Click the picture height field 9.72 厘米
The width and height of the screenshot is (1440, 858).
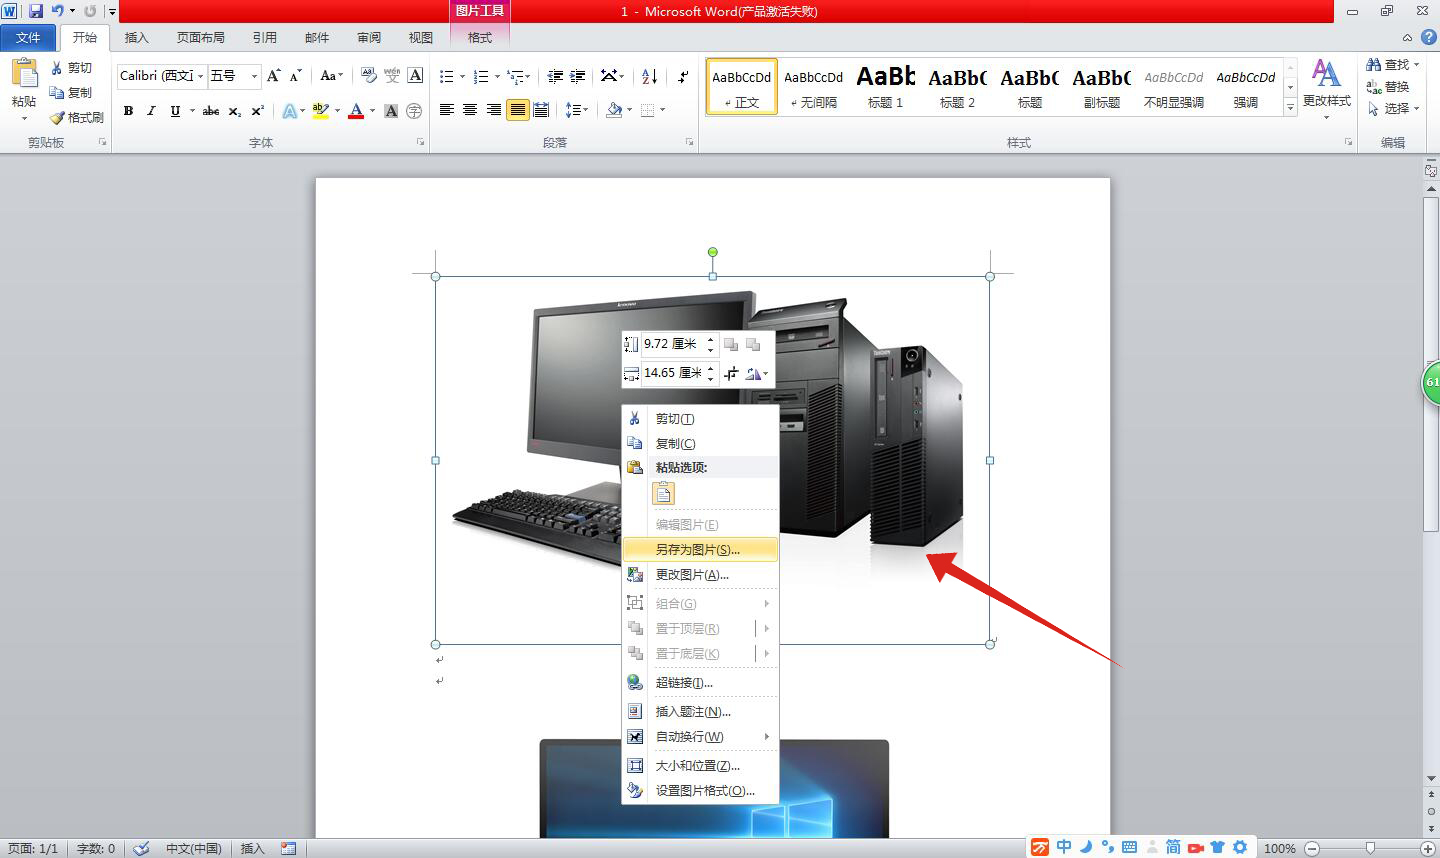(673, 344)
